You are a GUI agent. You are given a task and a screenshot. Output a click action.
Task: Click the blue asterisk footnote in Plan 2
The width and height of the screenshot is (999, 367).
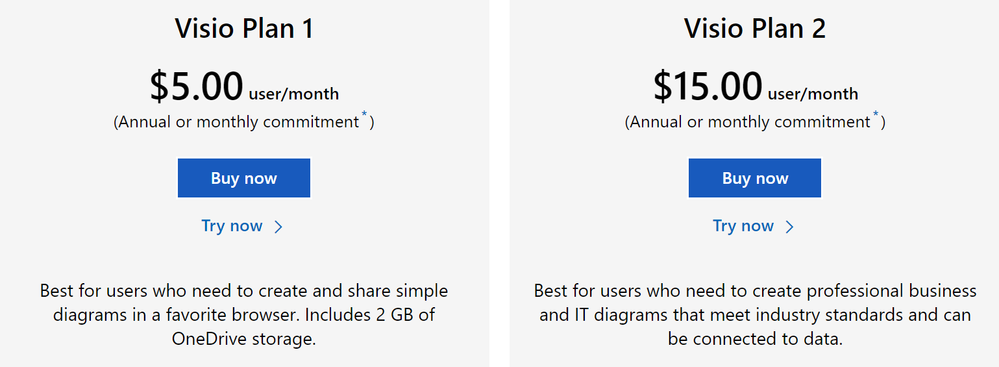[x=875, y=115]
